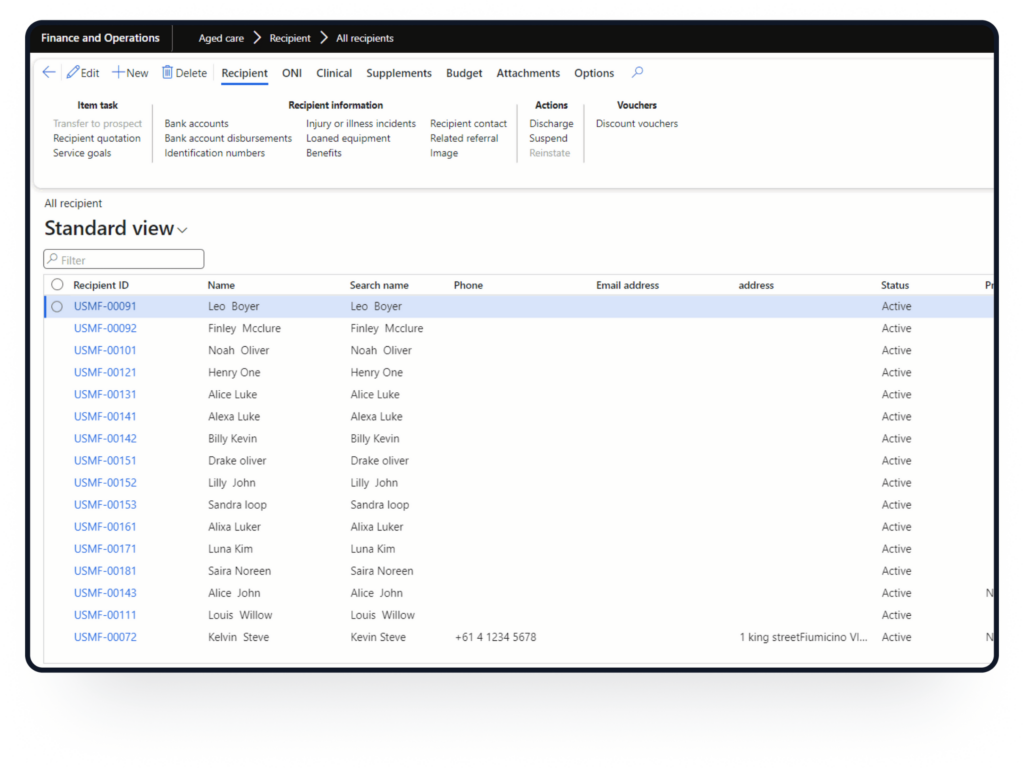
Task: Open Recipient quotation
Action: pos(97,138)
